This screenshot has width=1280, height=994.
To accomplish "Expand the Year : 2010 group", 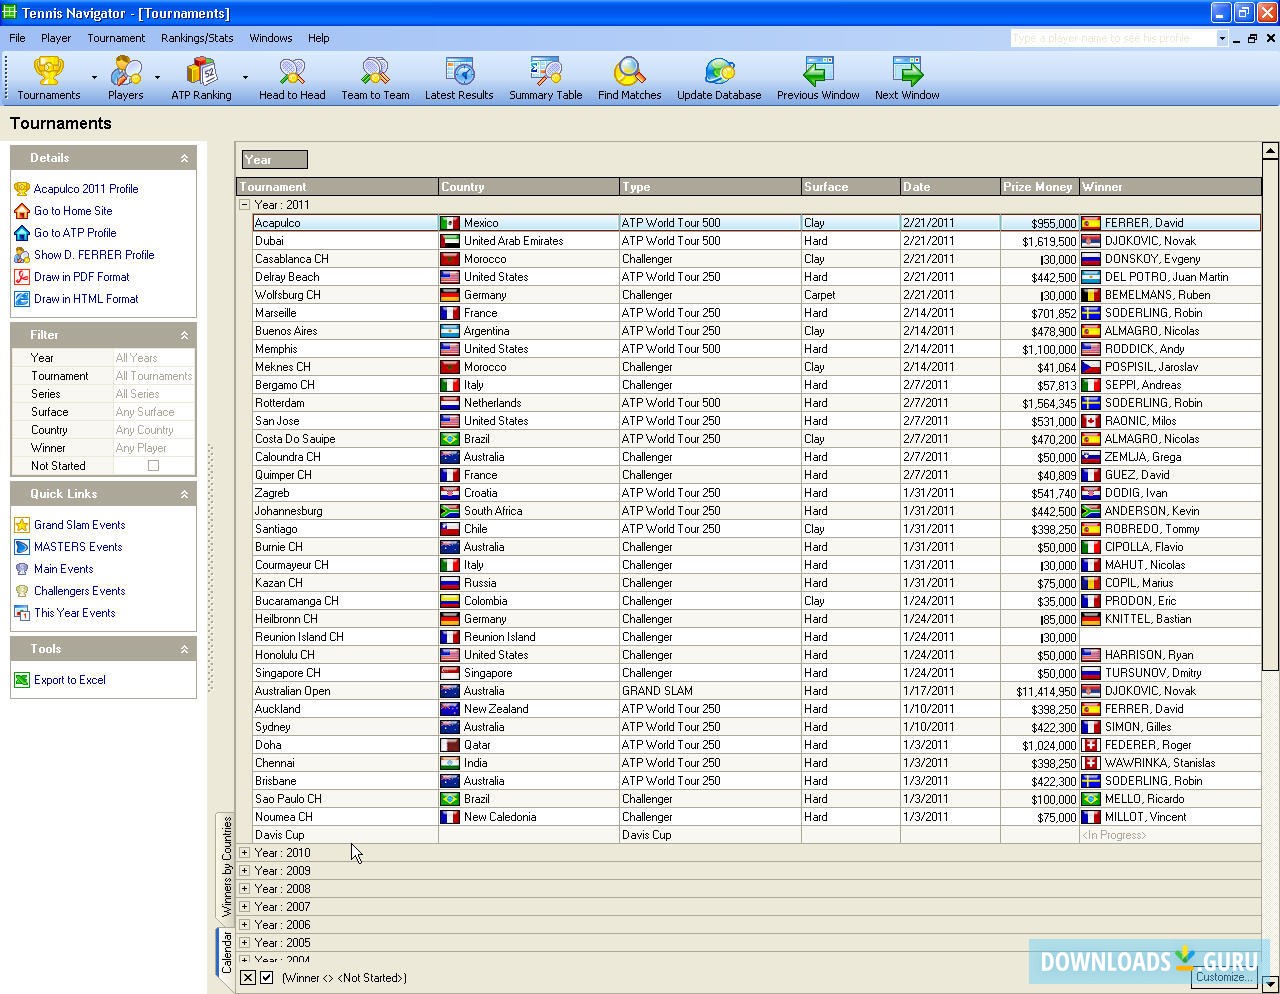I will point(244,853).
